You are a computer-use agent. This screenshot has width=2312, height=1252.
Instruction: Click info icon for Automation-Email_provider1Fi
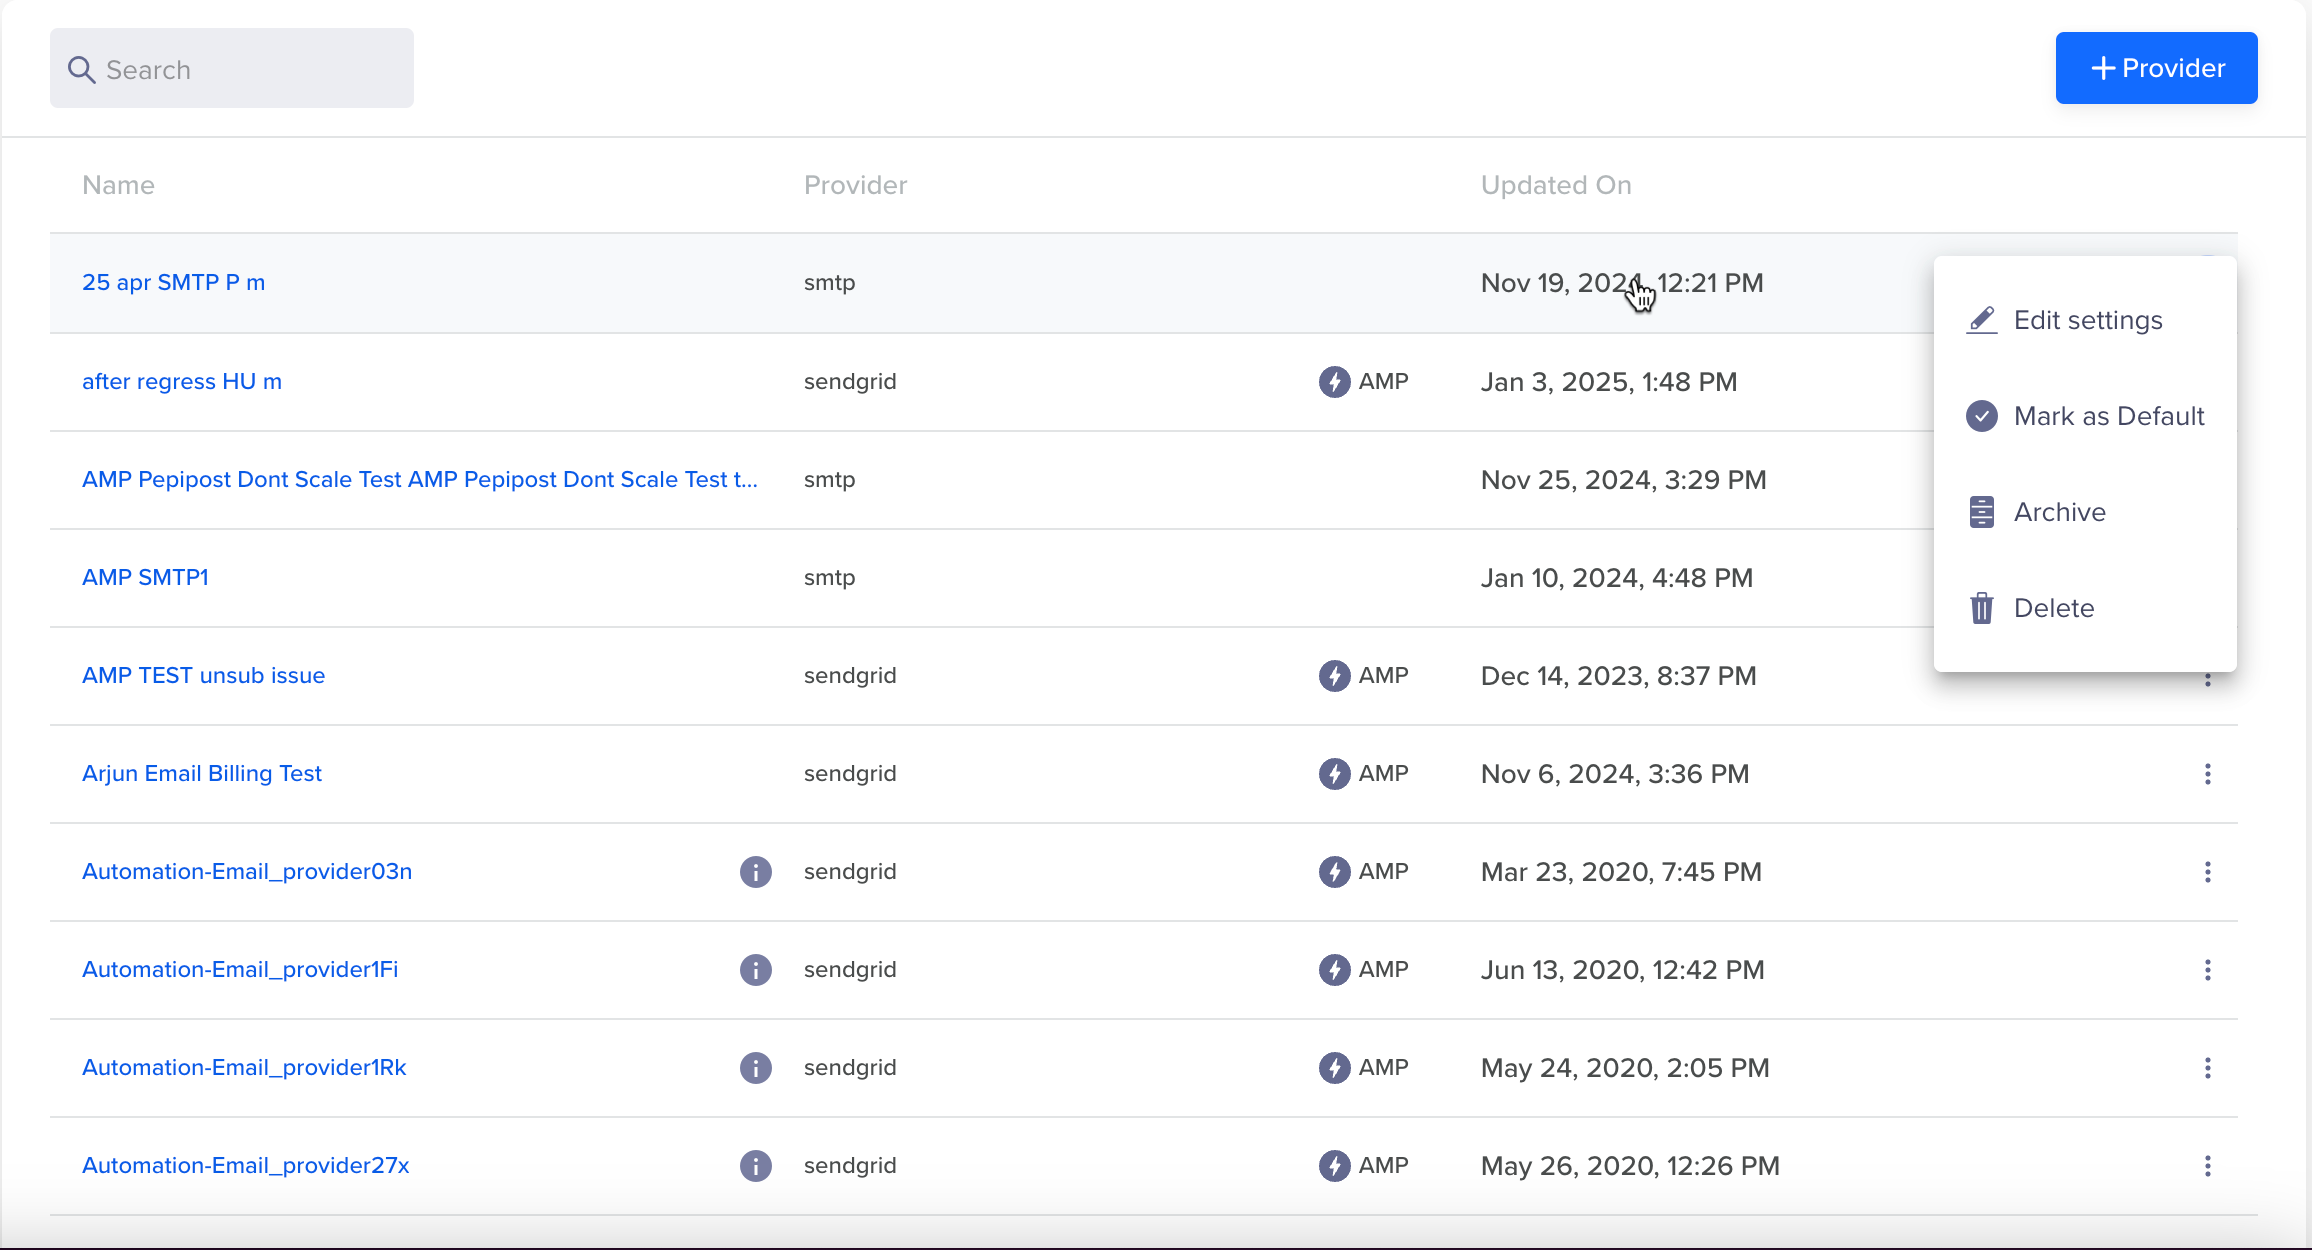click(756, 970)
